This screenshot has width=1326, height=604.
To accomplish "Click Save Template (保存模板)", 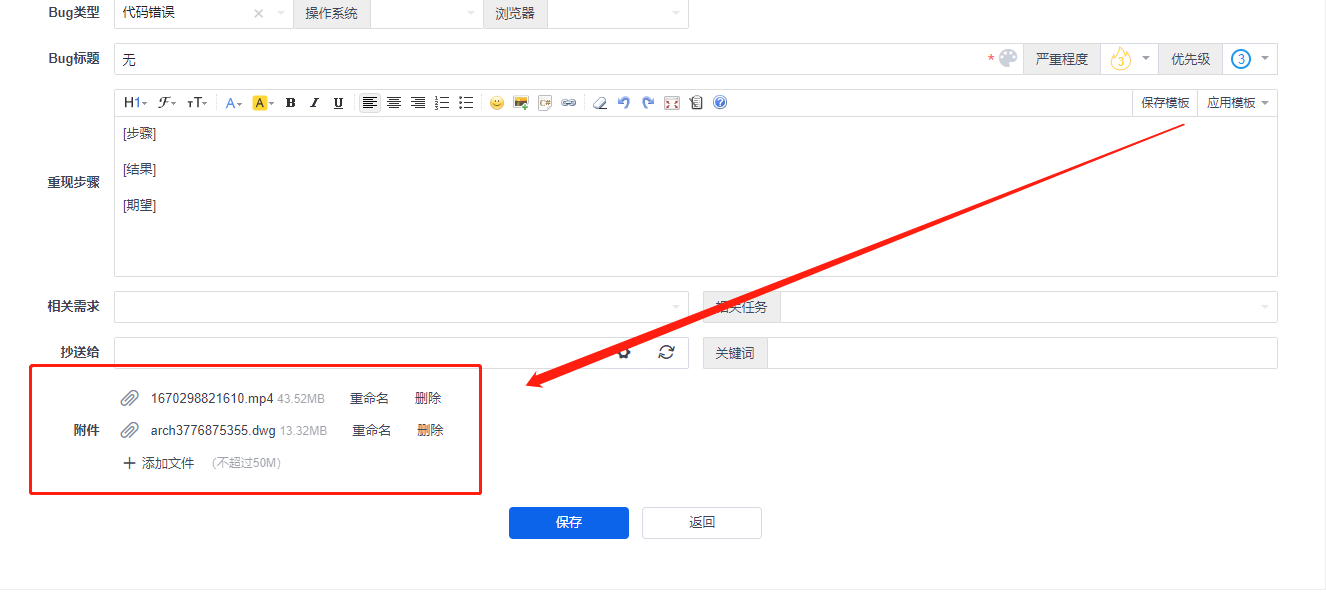I will point(1165,103).
